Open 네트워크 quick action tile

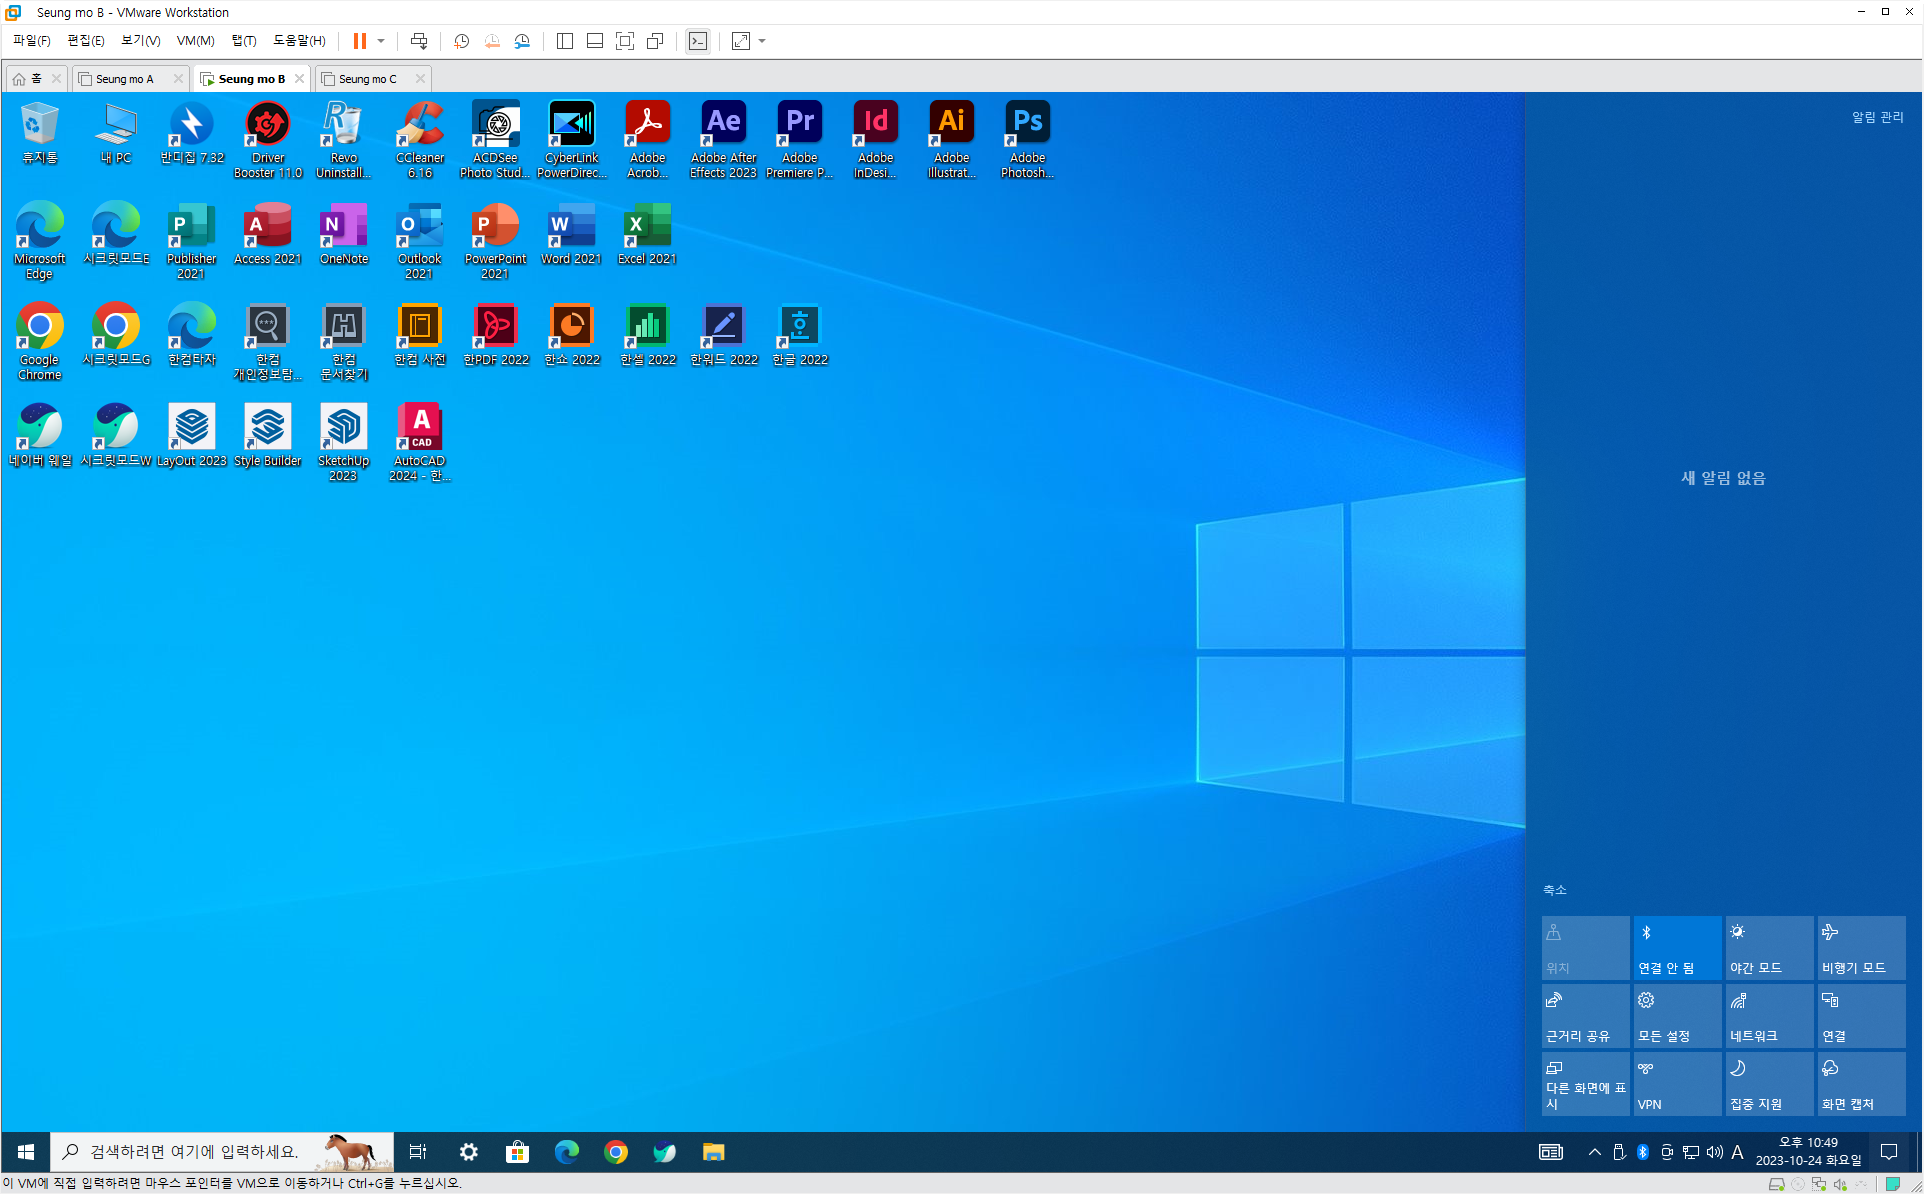click(x=1769, y=1016)
